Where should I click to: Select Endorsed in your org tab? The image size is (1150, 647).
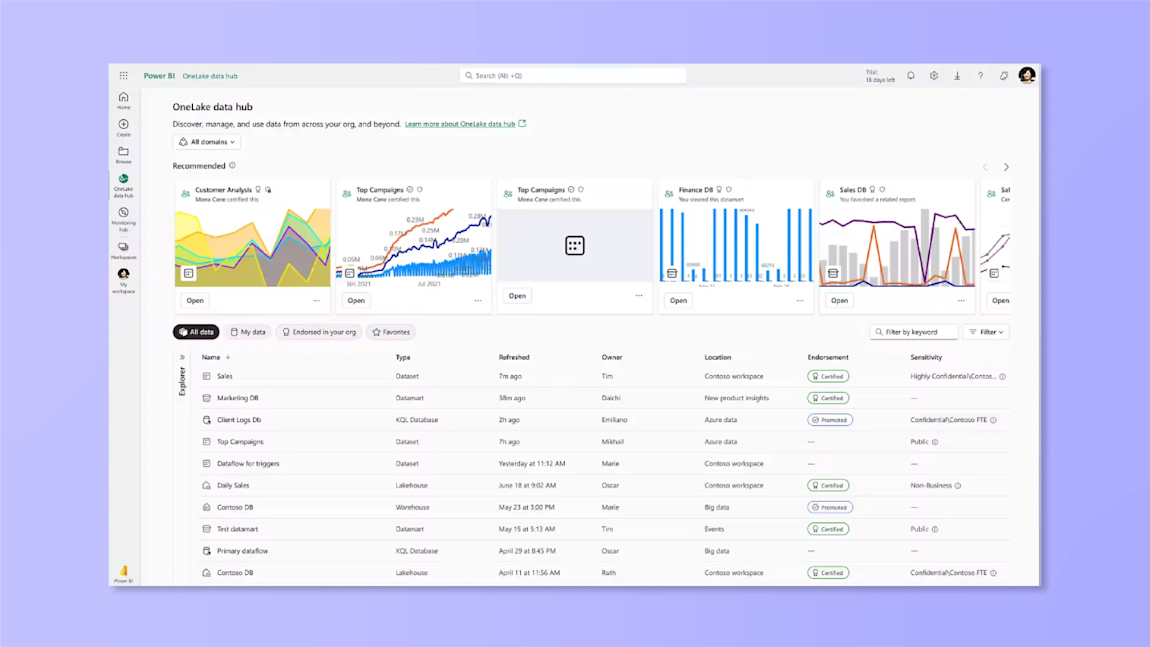[319, 332]
